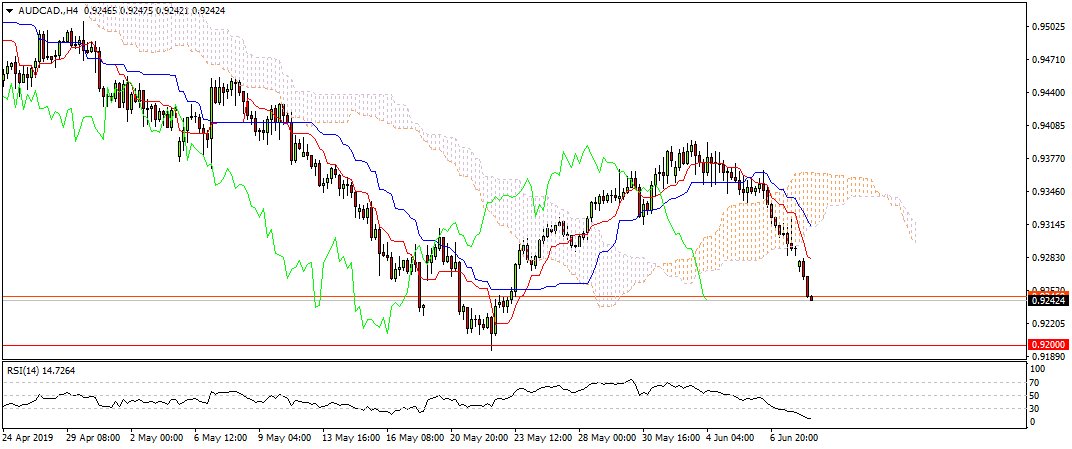Screen dimensions: 1072x449
Task: Click the 0.94400 price axis label
Action: 1047,93
